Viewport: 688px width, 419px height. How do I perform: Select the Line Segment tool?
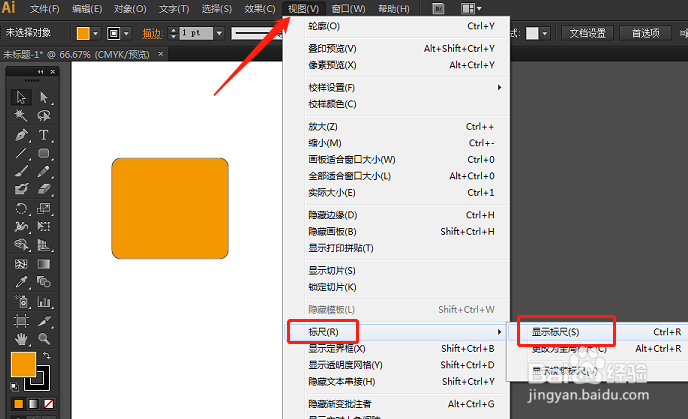tap(21, 153)
